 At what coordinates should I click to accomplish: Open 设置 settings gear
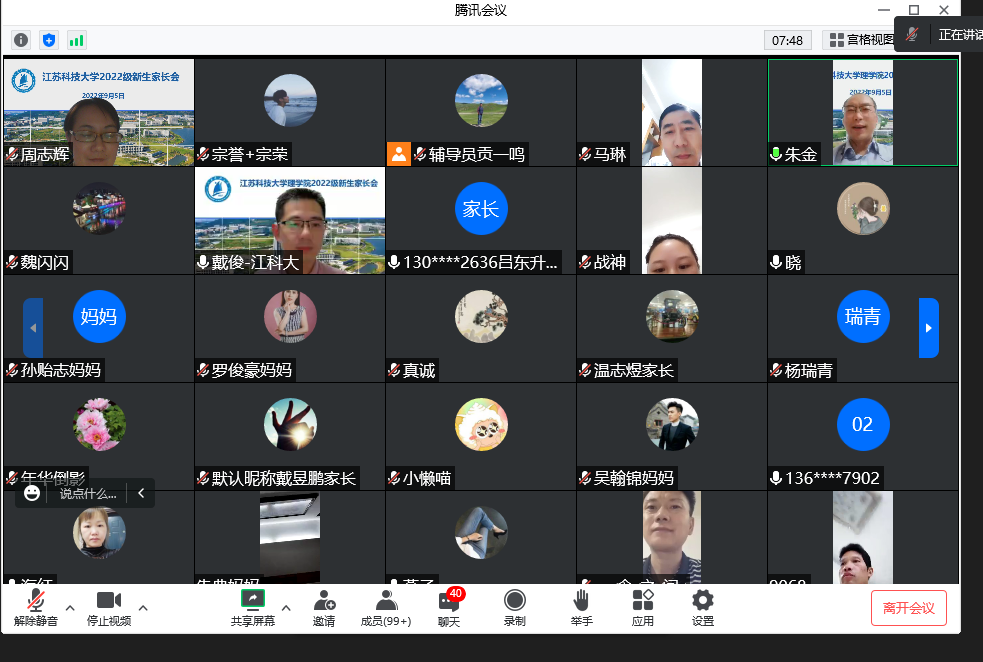click(703, 607)
